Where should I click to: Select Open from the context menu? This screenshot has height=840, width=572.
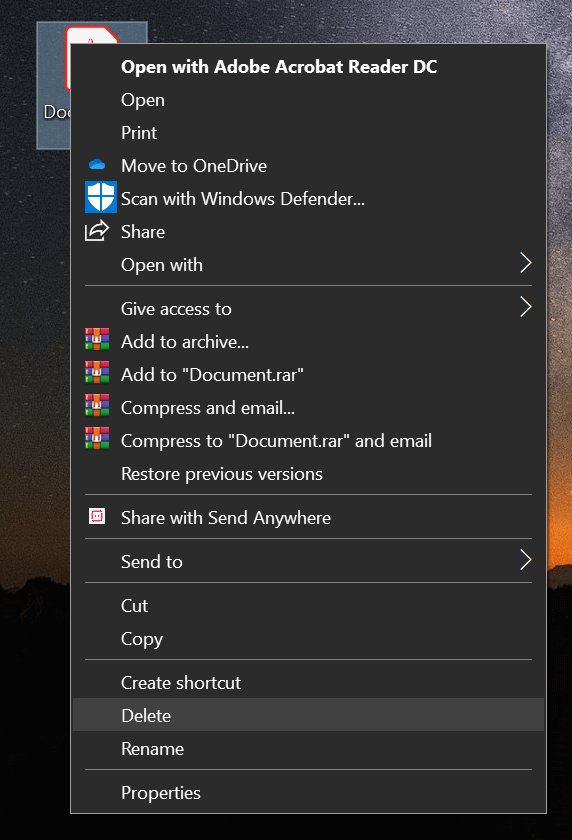click(308, 100)
